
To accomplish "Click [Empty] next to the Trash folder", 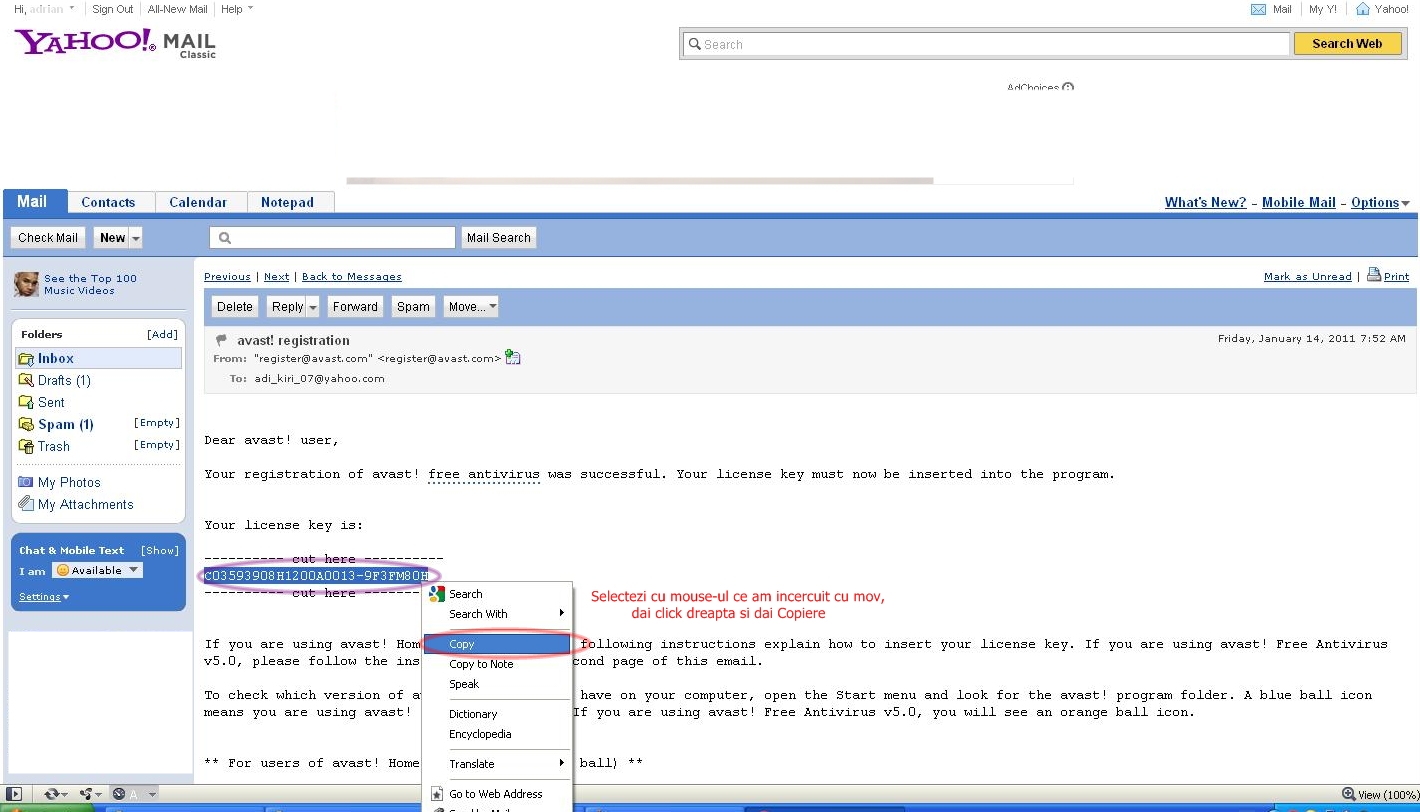I will pyautogui.click(x=157, y=445).
